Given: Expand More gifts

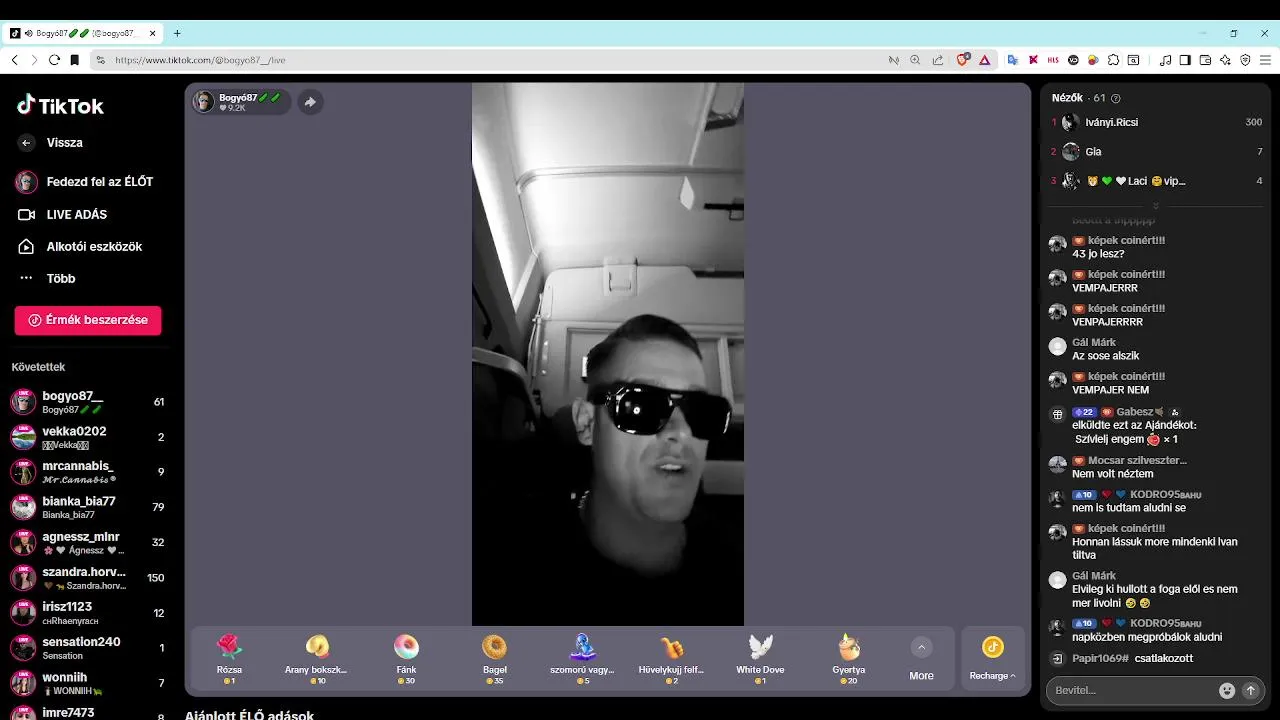Looking at the screenshot, I should pos(921,659).
